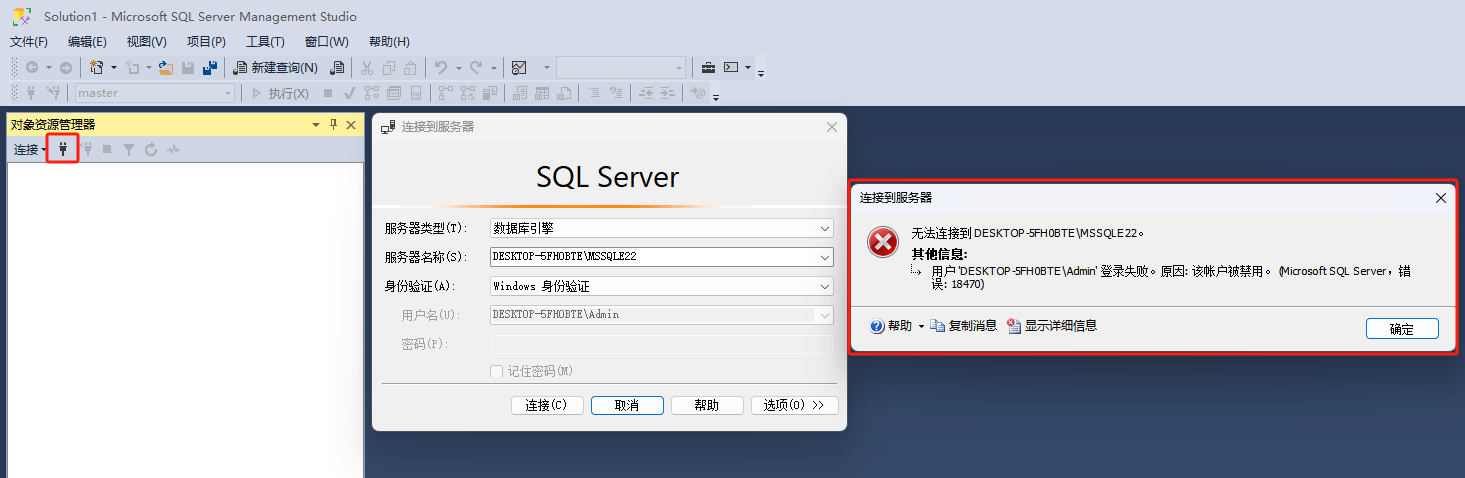This screenshot has height=478, width=1465.
Task: Click the Filter funnel icon in Object Explorer
Action: [129, 149]
